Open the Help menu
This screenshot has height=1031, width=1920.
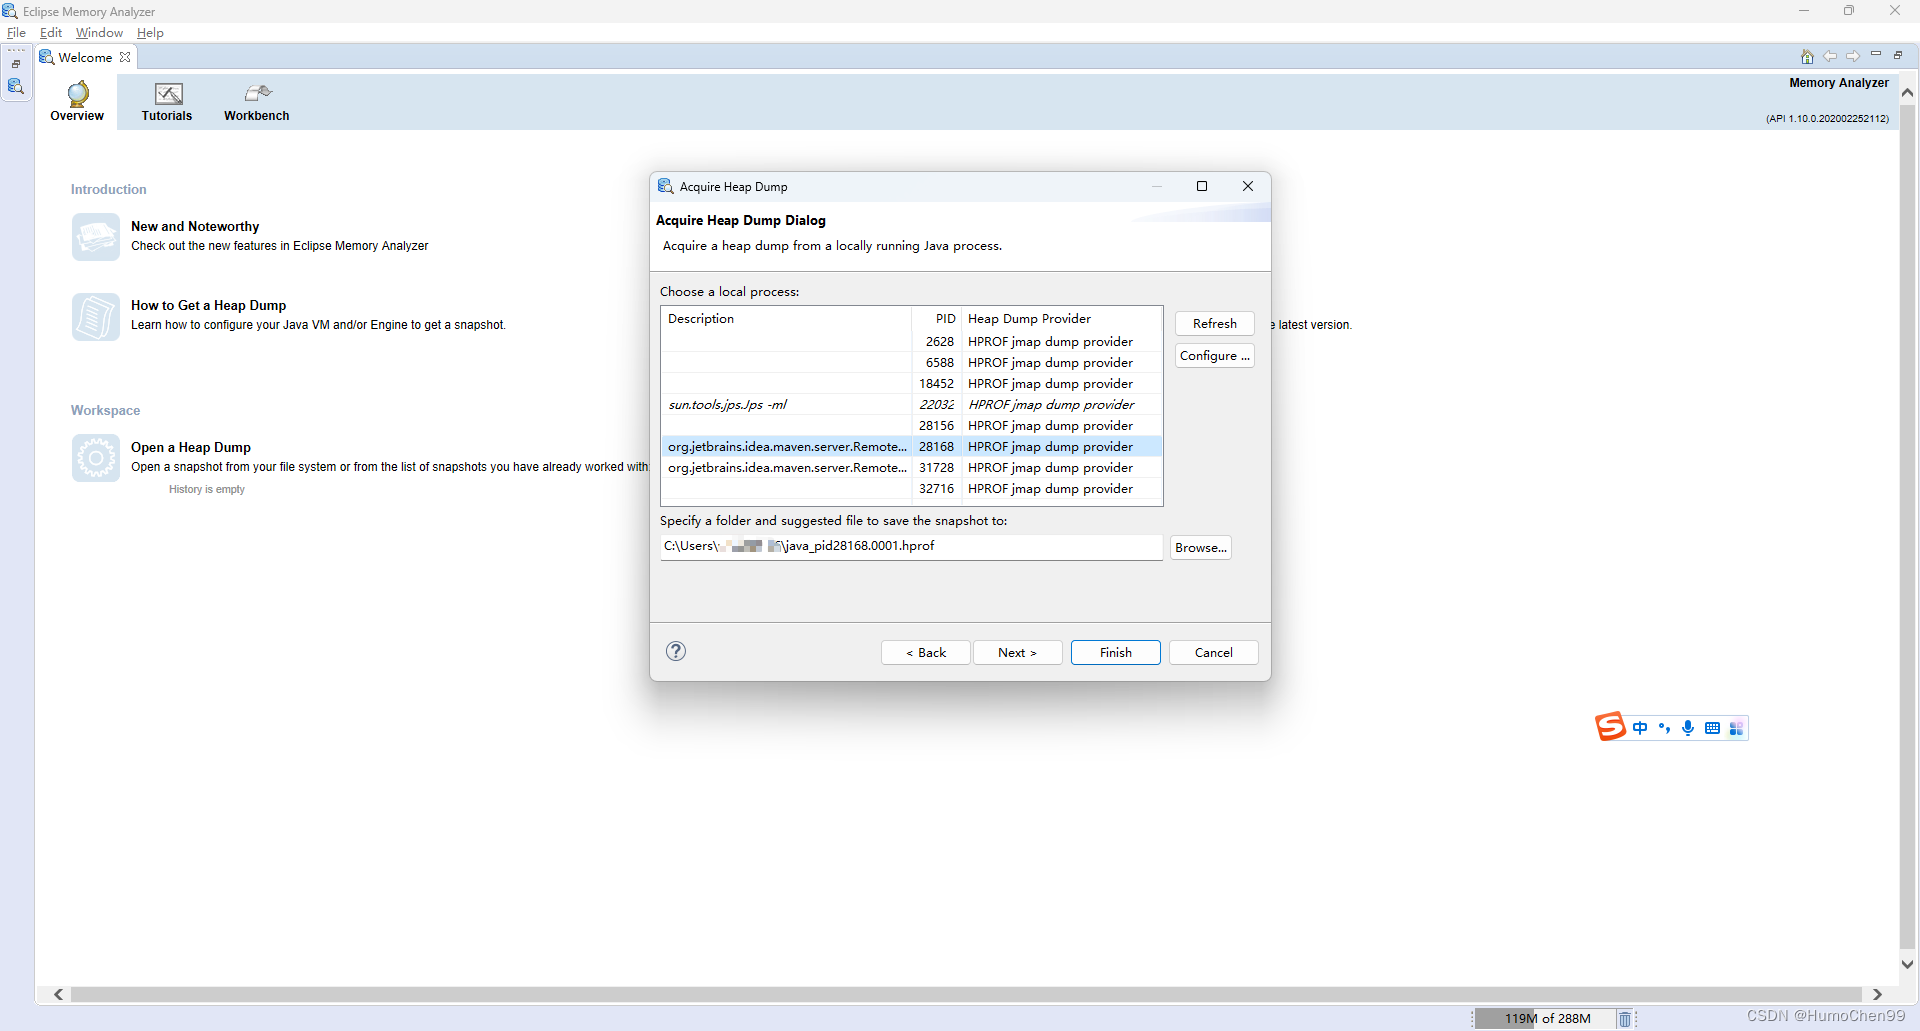(x=150, y=33)
